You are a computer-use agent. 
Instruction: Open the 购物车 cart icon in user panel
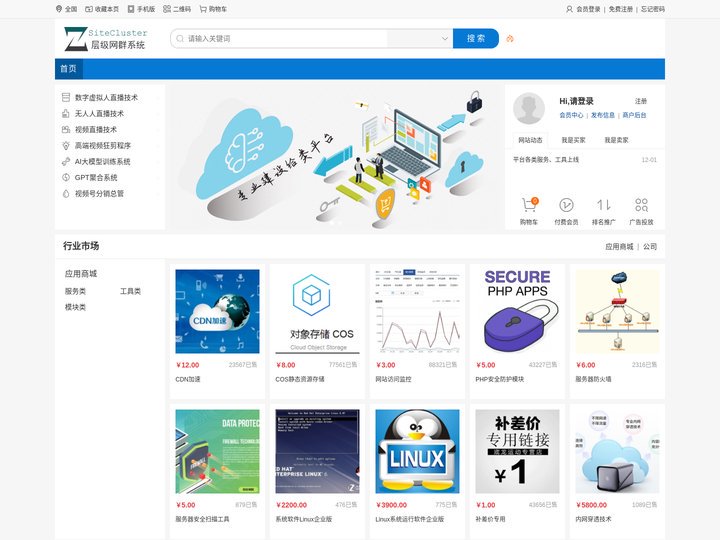click(529, 205)
